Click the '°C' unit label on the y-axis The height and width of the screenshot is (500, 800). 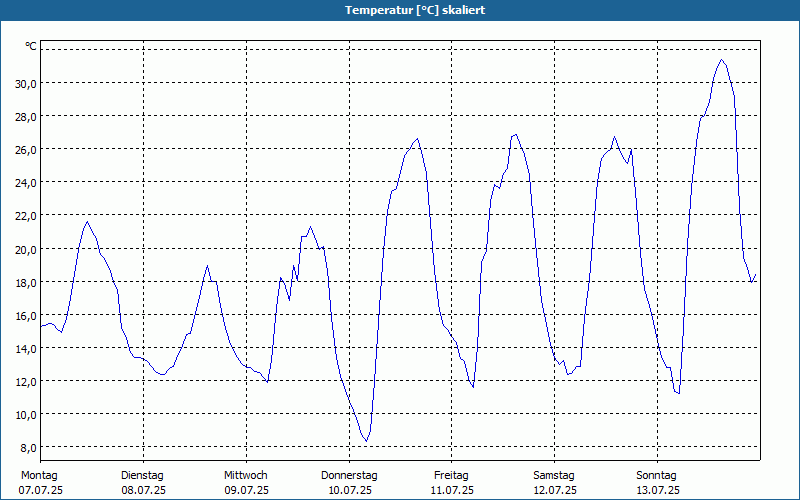pyautogui.click(x=31, y=46)
